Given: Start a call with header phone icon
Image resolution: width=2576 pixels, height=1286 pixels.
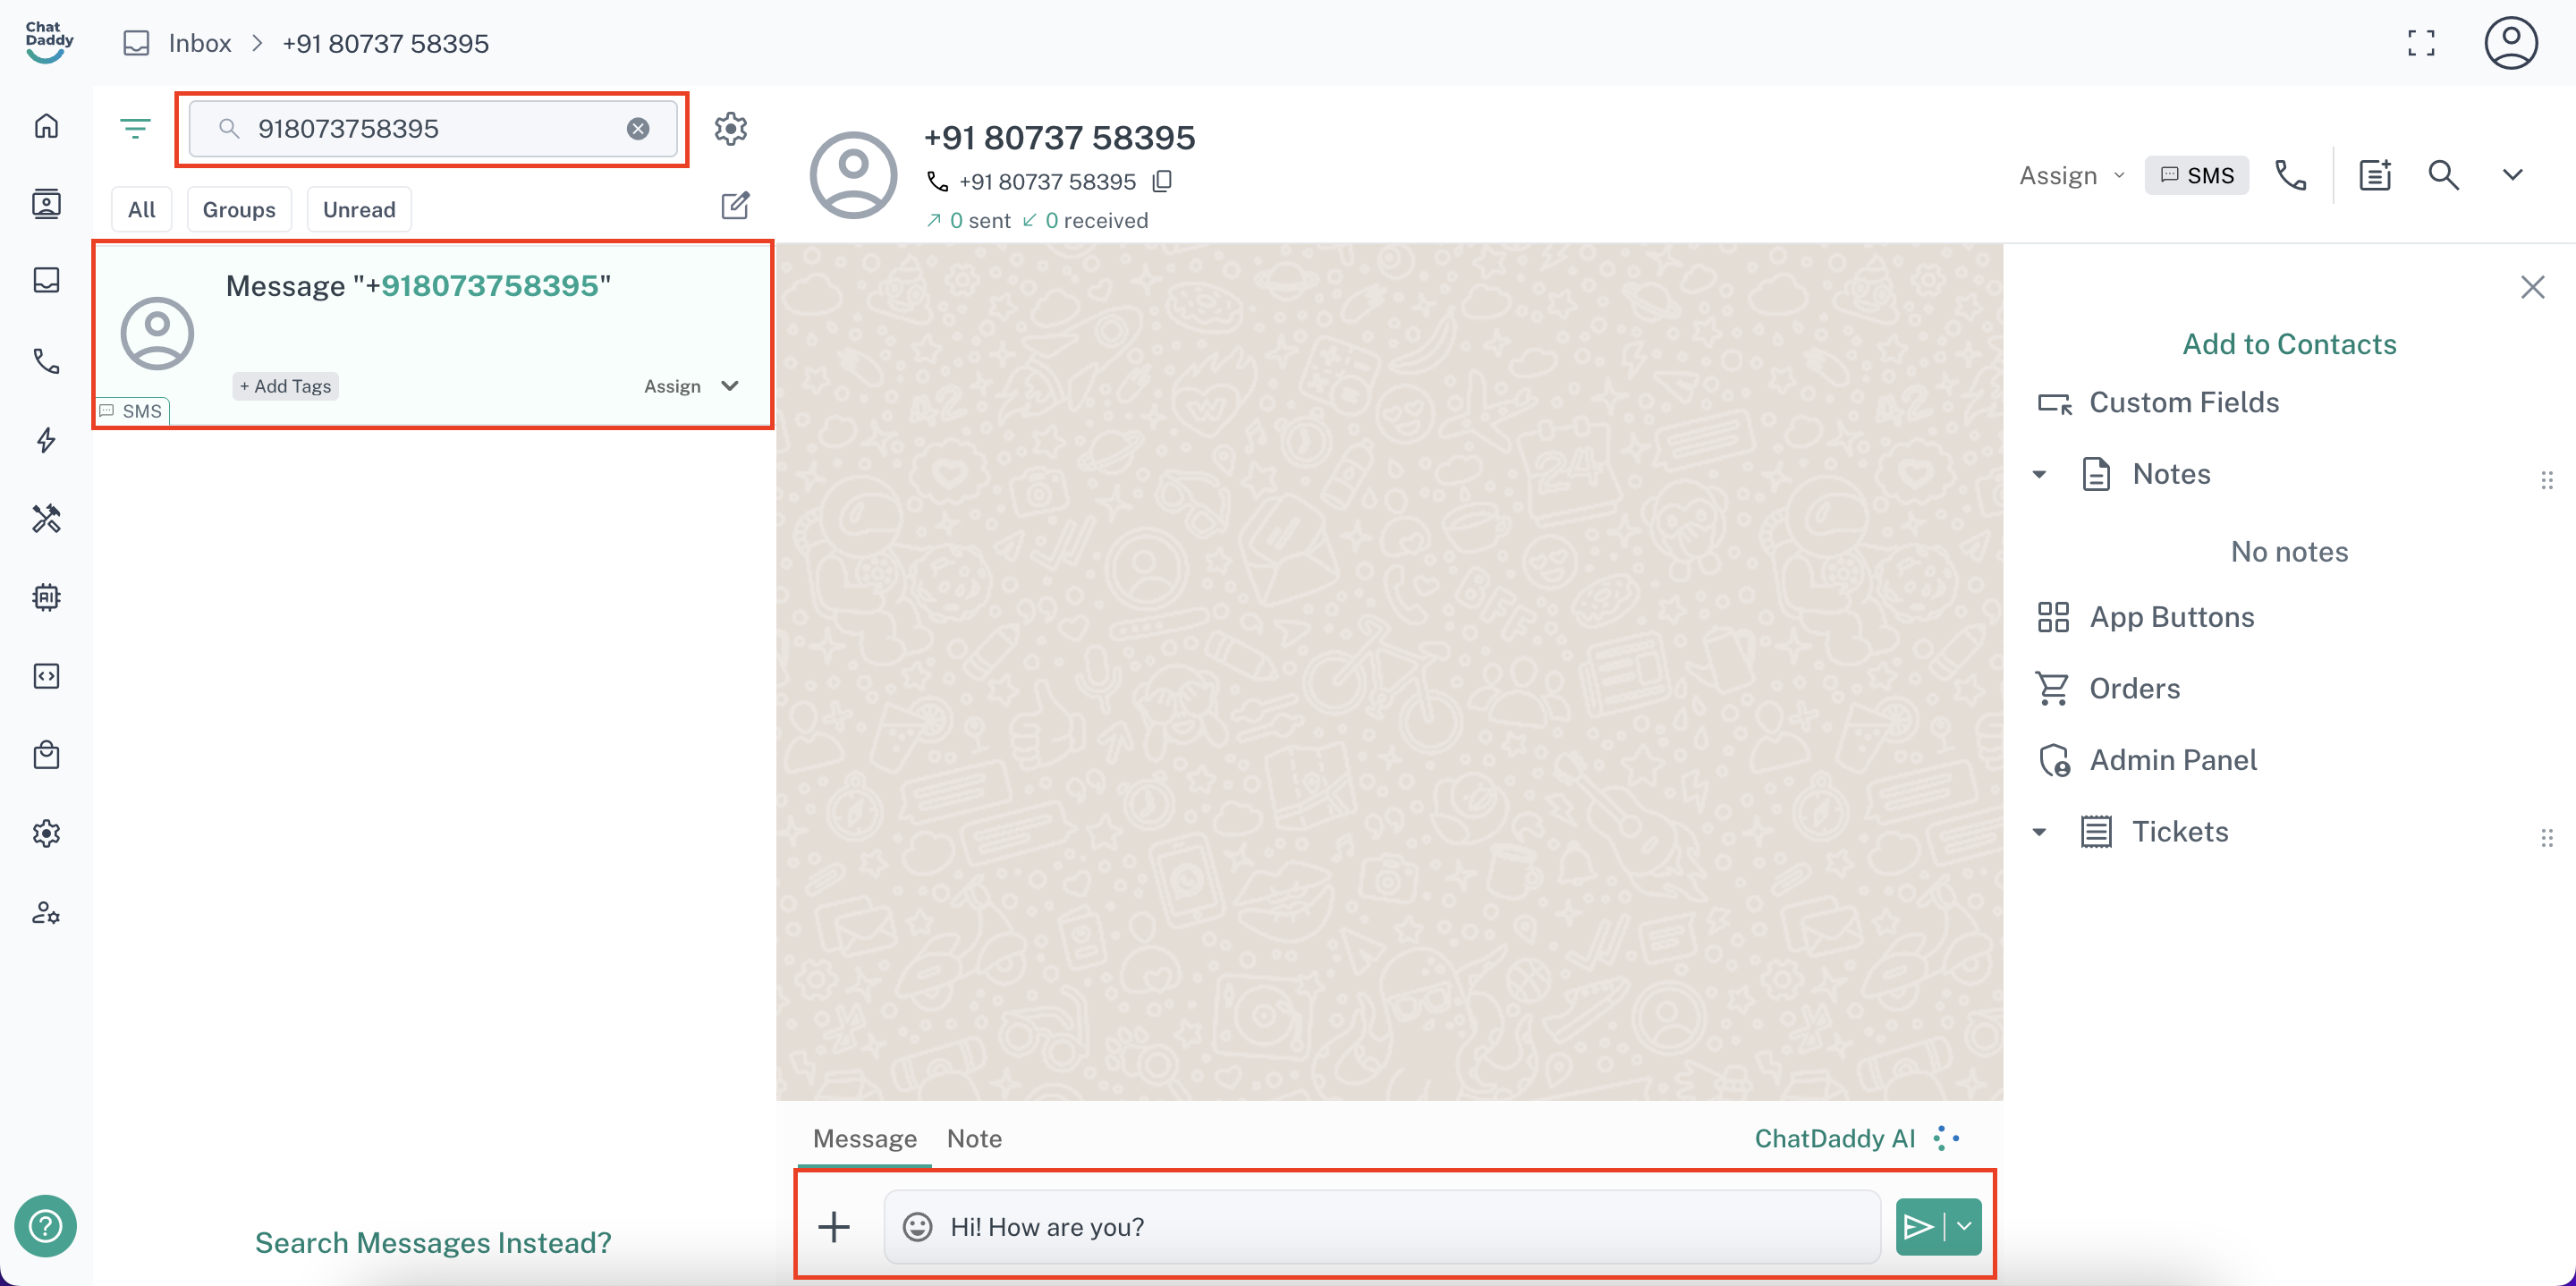Looking at the screenshot, I should [x=2290, y=175].
